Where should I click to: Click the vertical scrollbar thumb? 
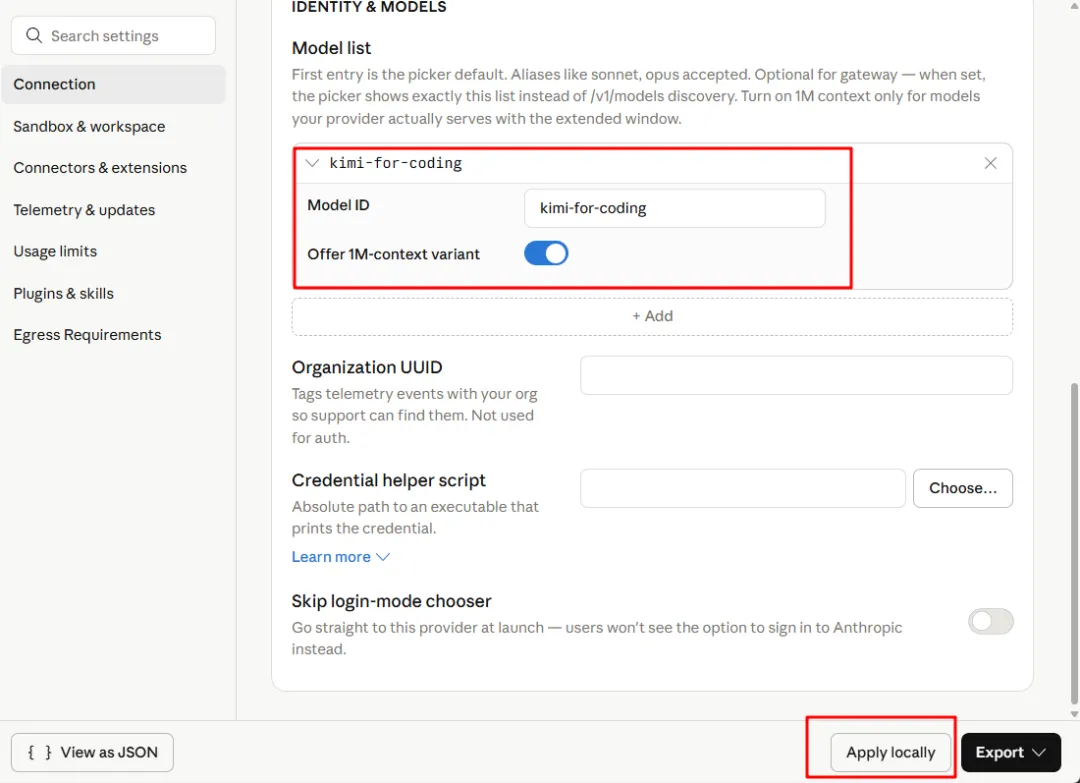1074,544
